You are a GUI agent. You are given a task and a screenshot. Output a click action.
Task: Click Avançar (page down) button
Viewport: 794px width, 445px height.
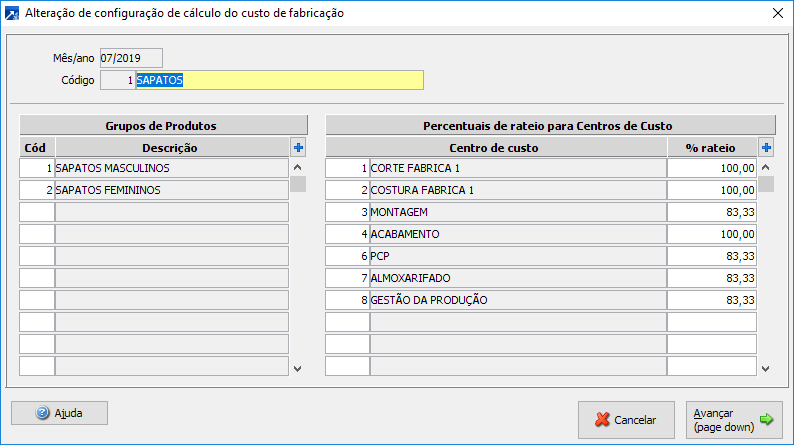(x=734, y=419)
